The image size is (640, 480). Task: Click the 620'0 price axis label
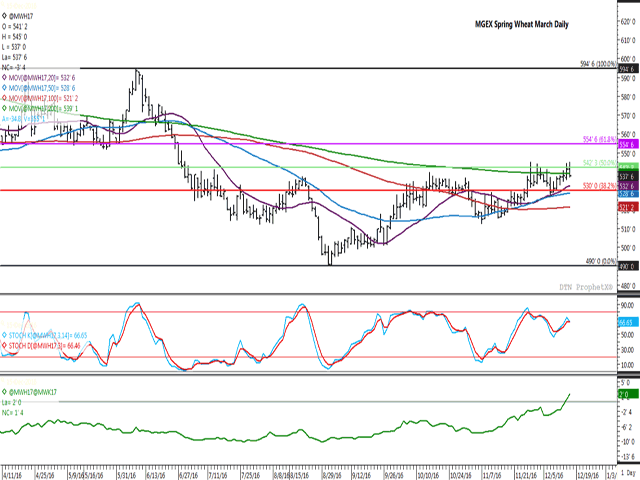click(x=628, y=21)
